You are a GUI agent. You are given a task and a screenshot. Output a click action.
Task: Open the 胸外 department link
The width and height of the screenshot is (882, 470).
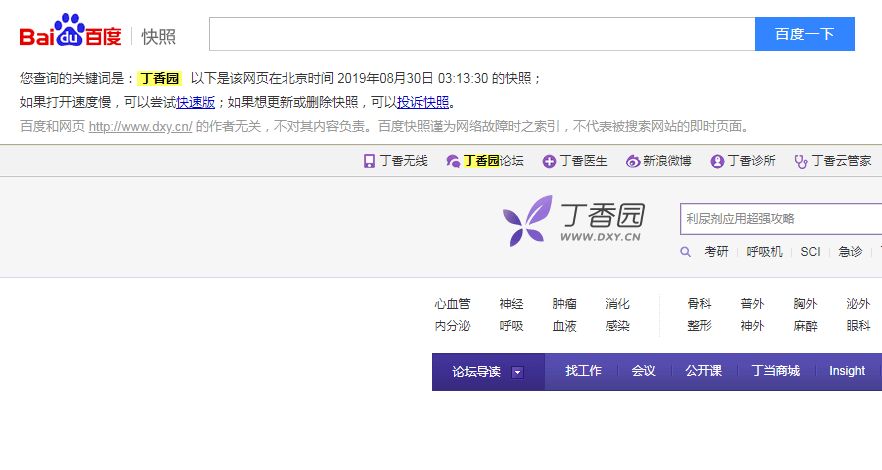pyautogui.click(x=805, y=304)
